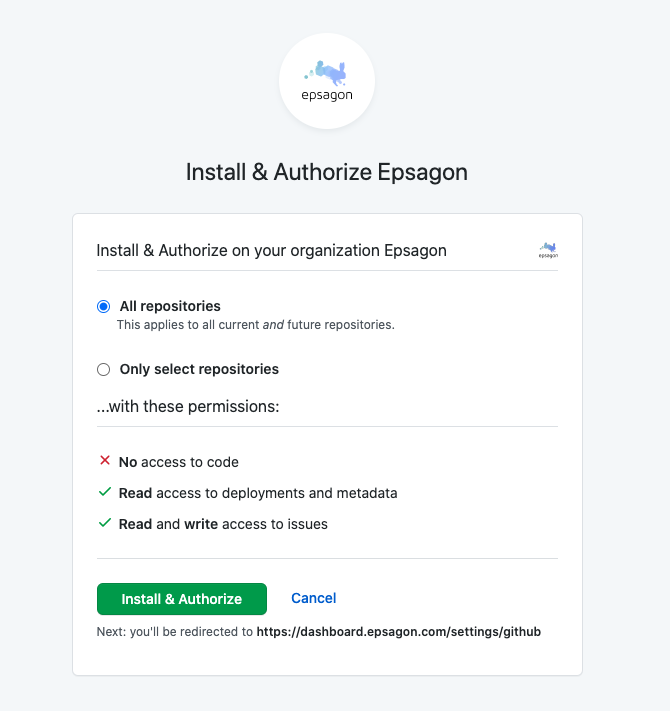
Task: Click 'Read access to deployments and metadata' text
Action: (x=258, y=493)
